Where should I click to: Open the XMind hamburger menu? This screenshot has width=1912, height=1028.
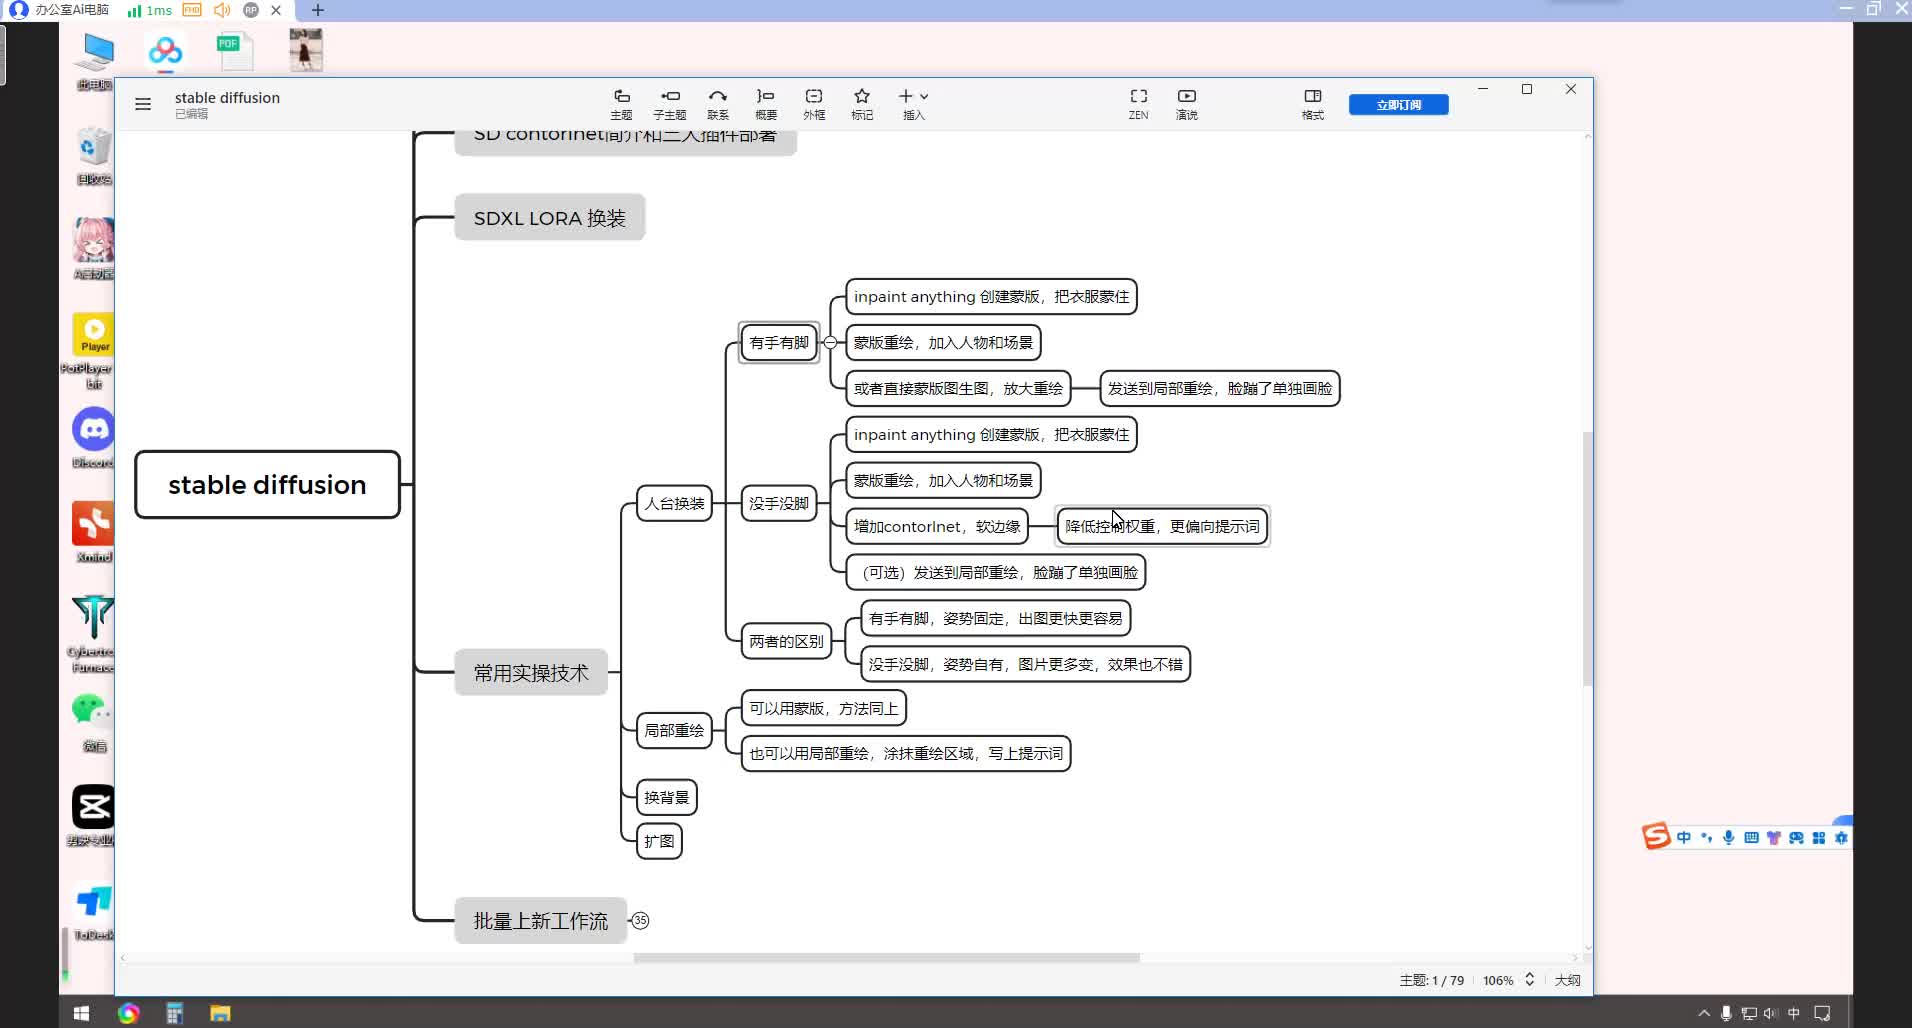click(143, 104)
